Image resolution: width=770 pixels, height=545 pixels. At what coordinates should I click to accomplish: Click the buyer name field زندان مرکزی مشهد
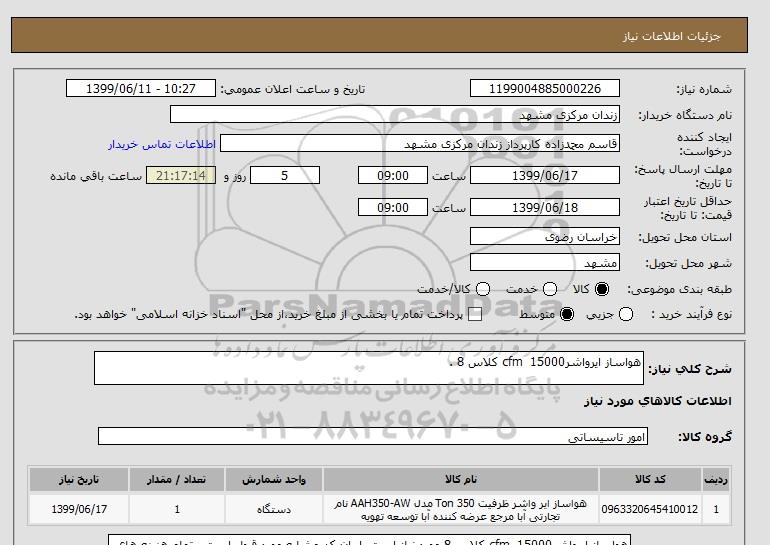395,114
